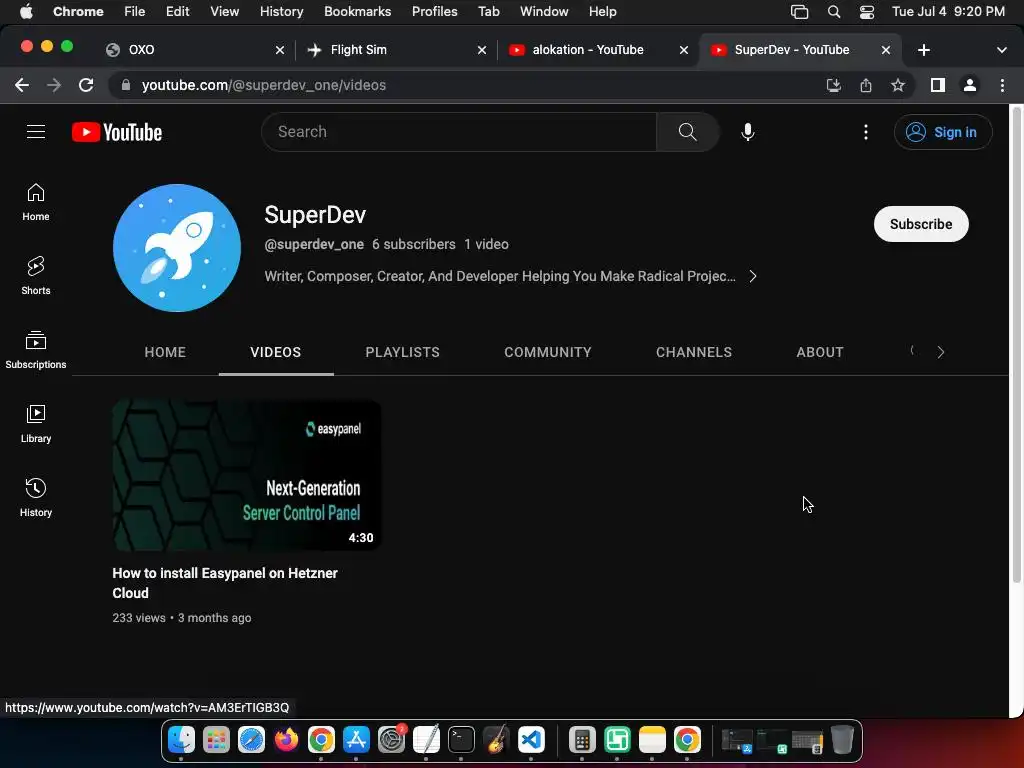
Task: Click the Sign in button
Action: (x=942, y=132)
